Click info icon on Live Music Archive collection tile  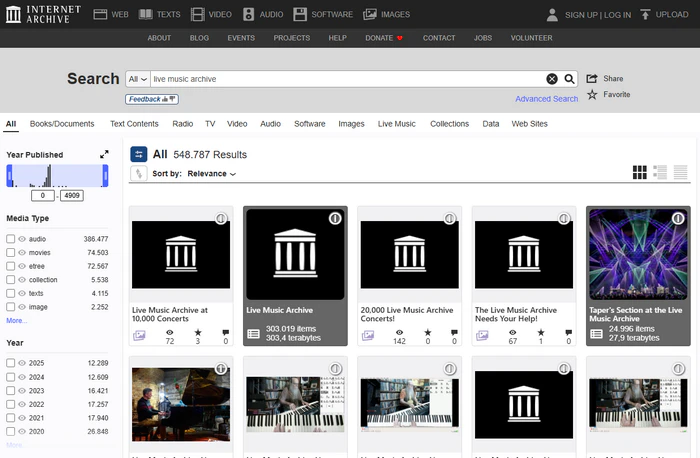335,218
